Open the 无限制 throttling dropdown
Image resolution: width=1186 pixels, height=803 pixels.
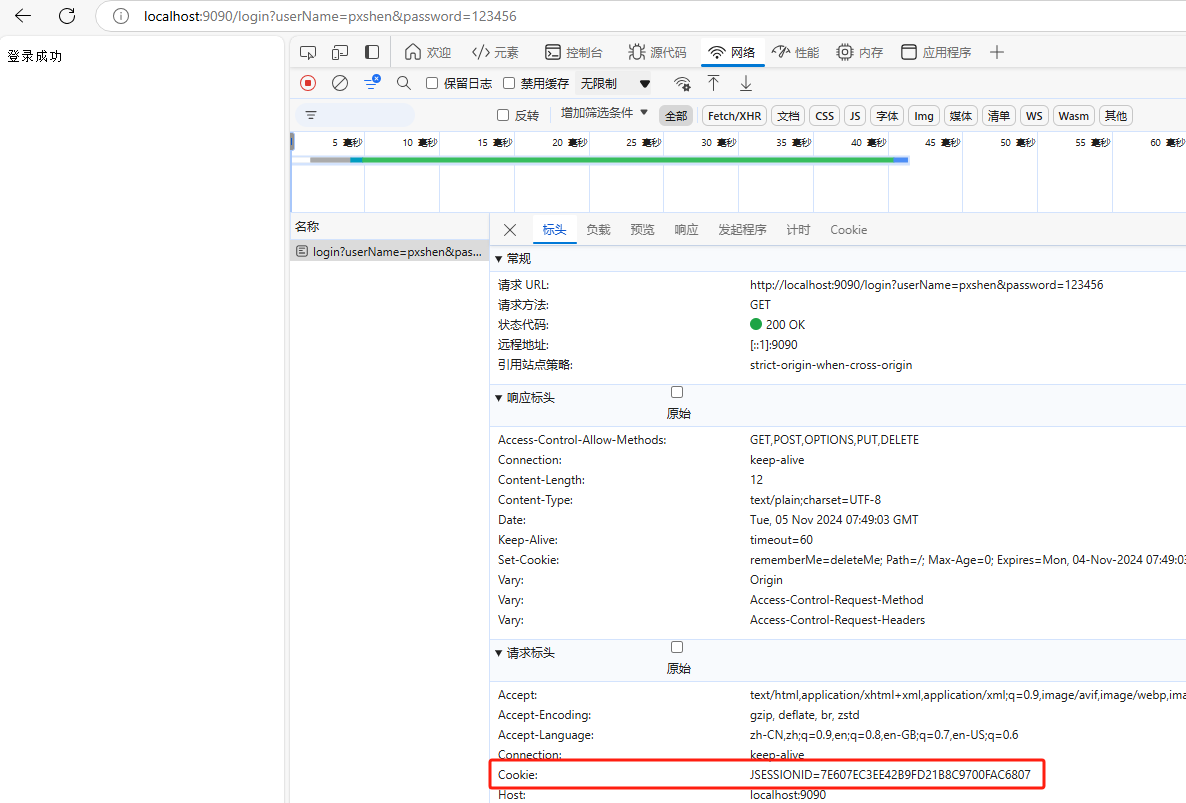click(615, 83)
